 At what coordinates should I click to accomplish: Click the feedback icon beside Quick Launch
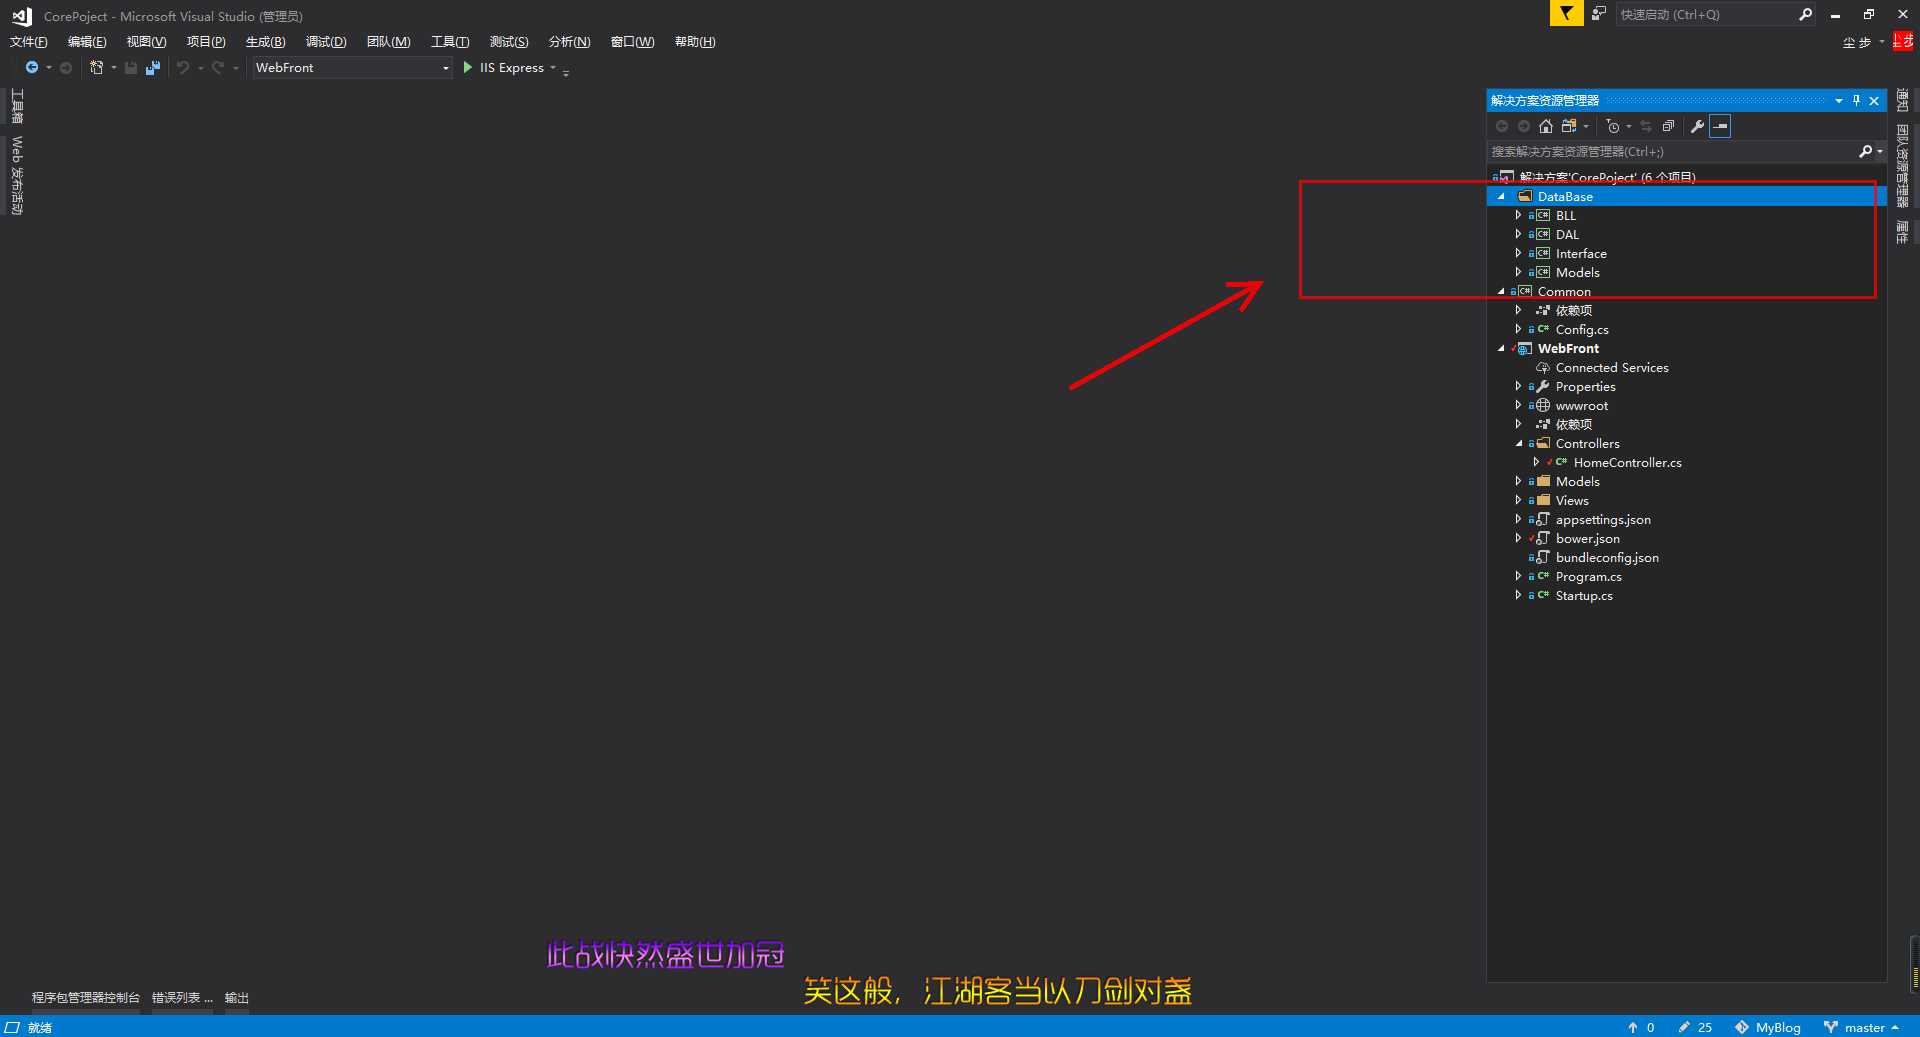click(1599, 14)
